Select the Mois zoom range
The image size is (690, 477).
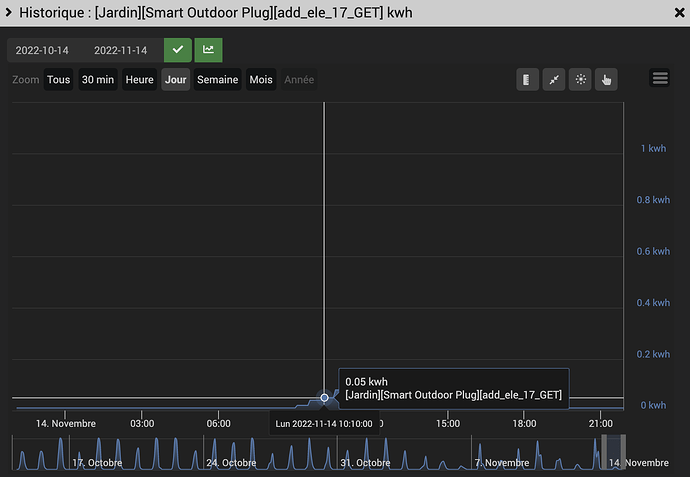[261, 80]
